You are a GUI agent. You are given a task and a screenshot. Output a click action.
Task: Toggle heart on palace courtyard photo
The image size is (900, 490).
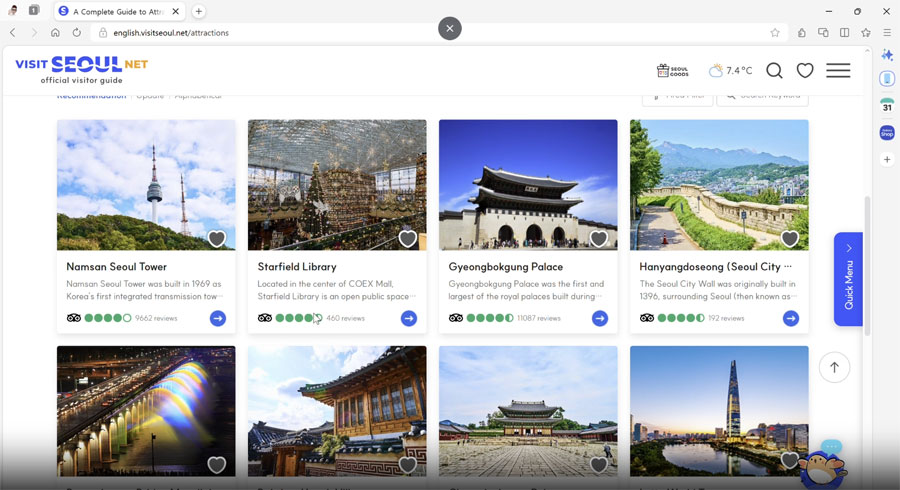(599, 464)
